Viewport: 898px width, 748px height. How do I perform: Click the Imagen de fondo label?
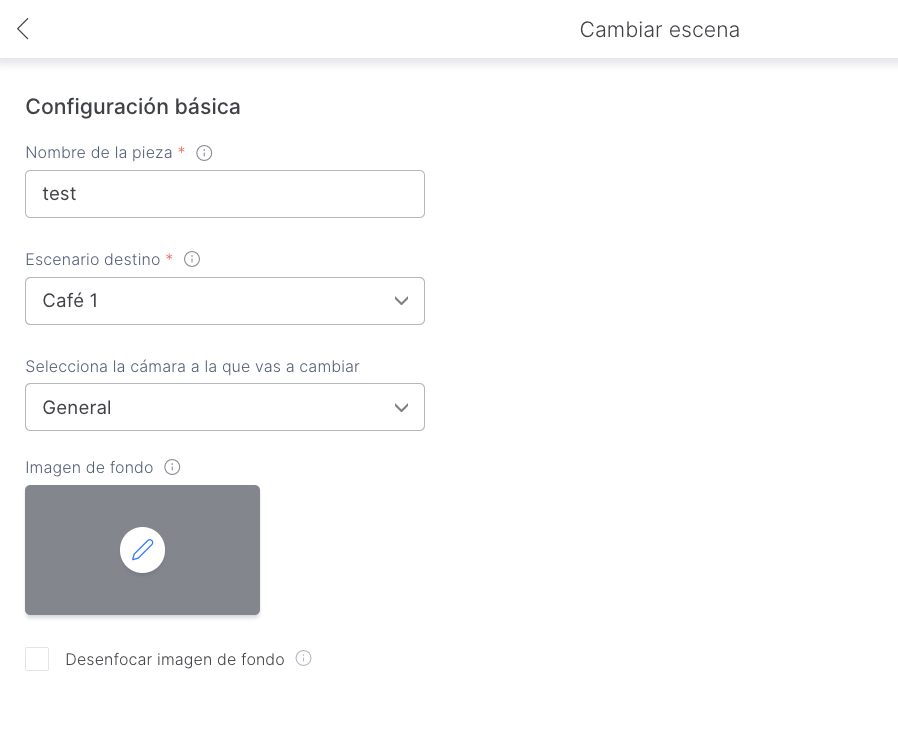coord(89,467)
